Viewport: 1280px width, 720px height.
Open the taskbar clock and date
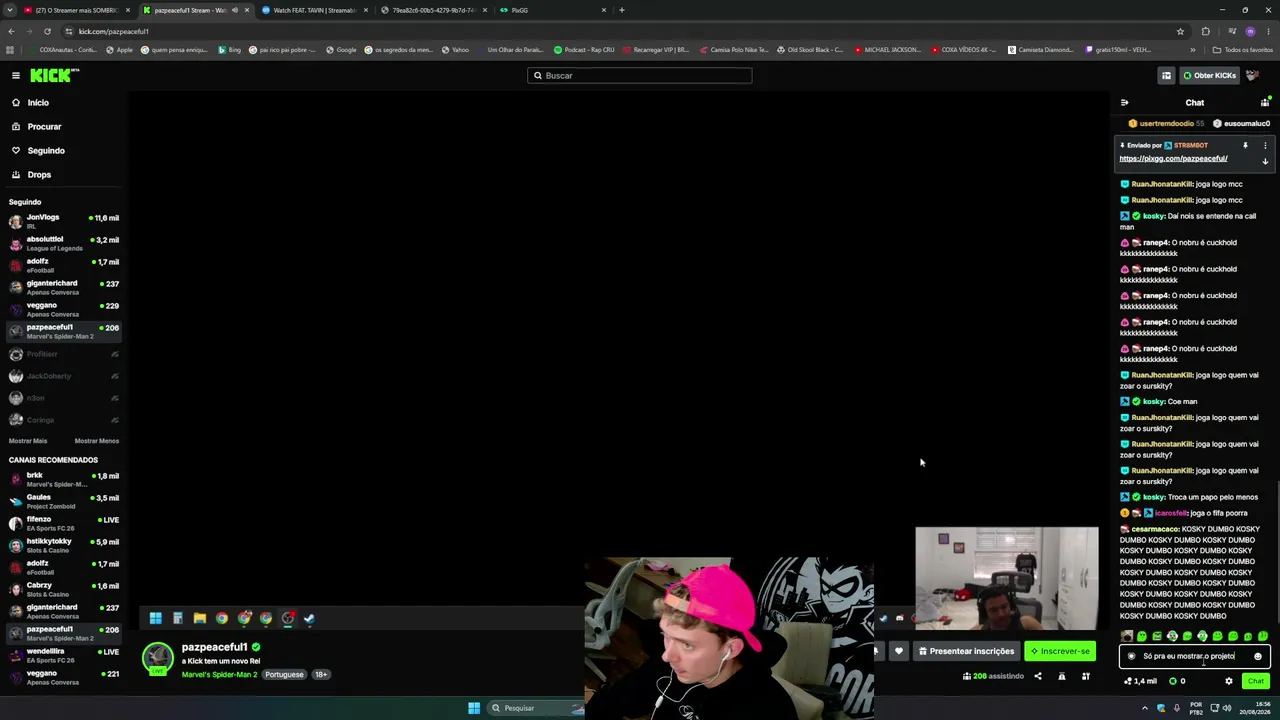pyautogui.click(x=1256, y=708)
